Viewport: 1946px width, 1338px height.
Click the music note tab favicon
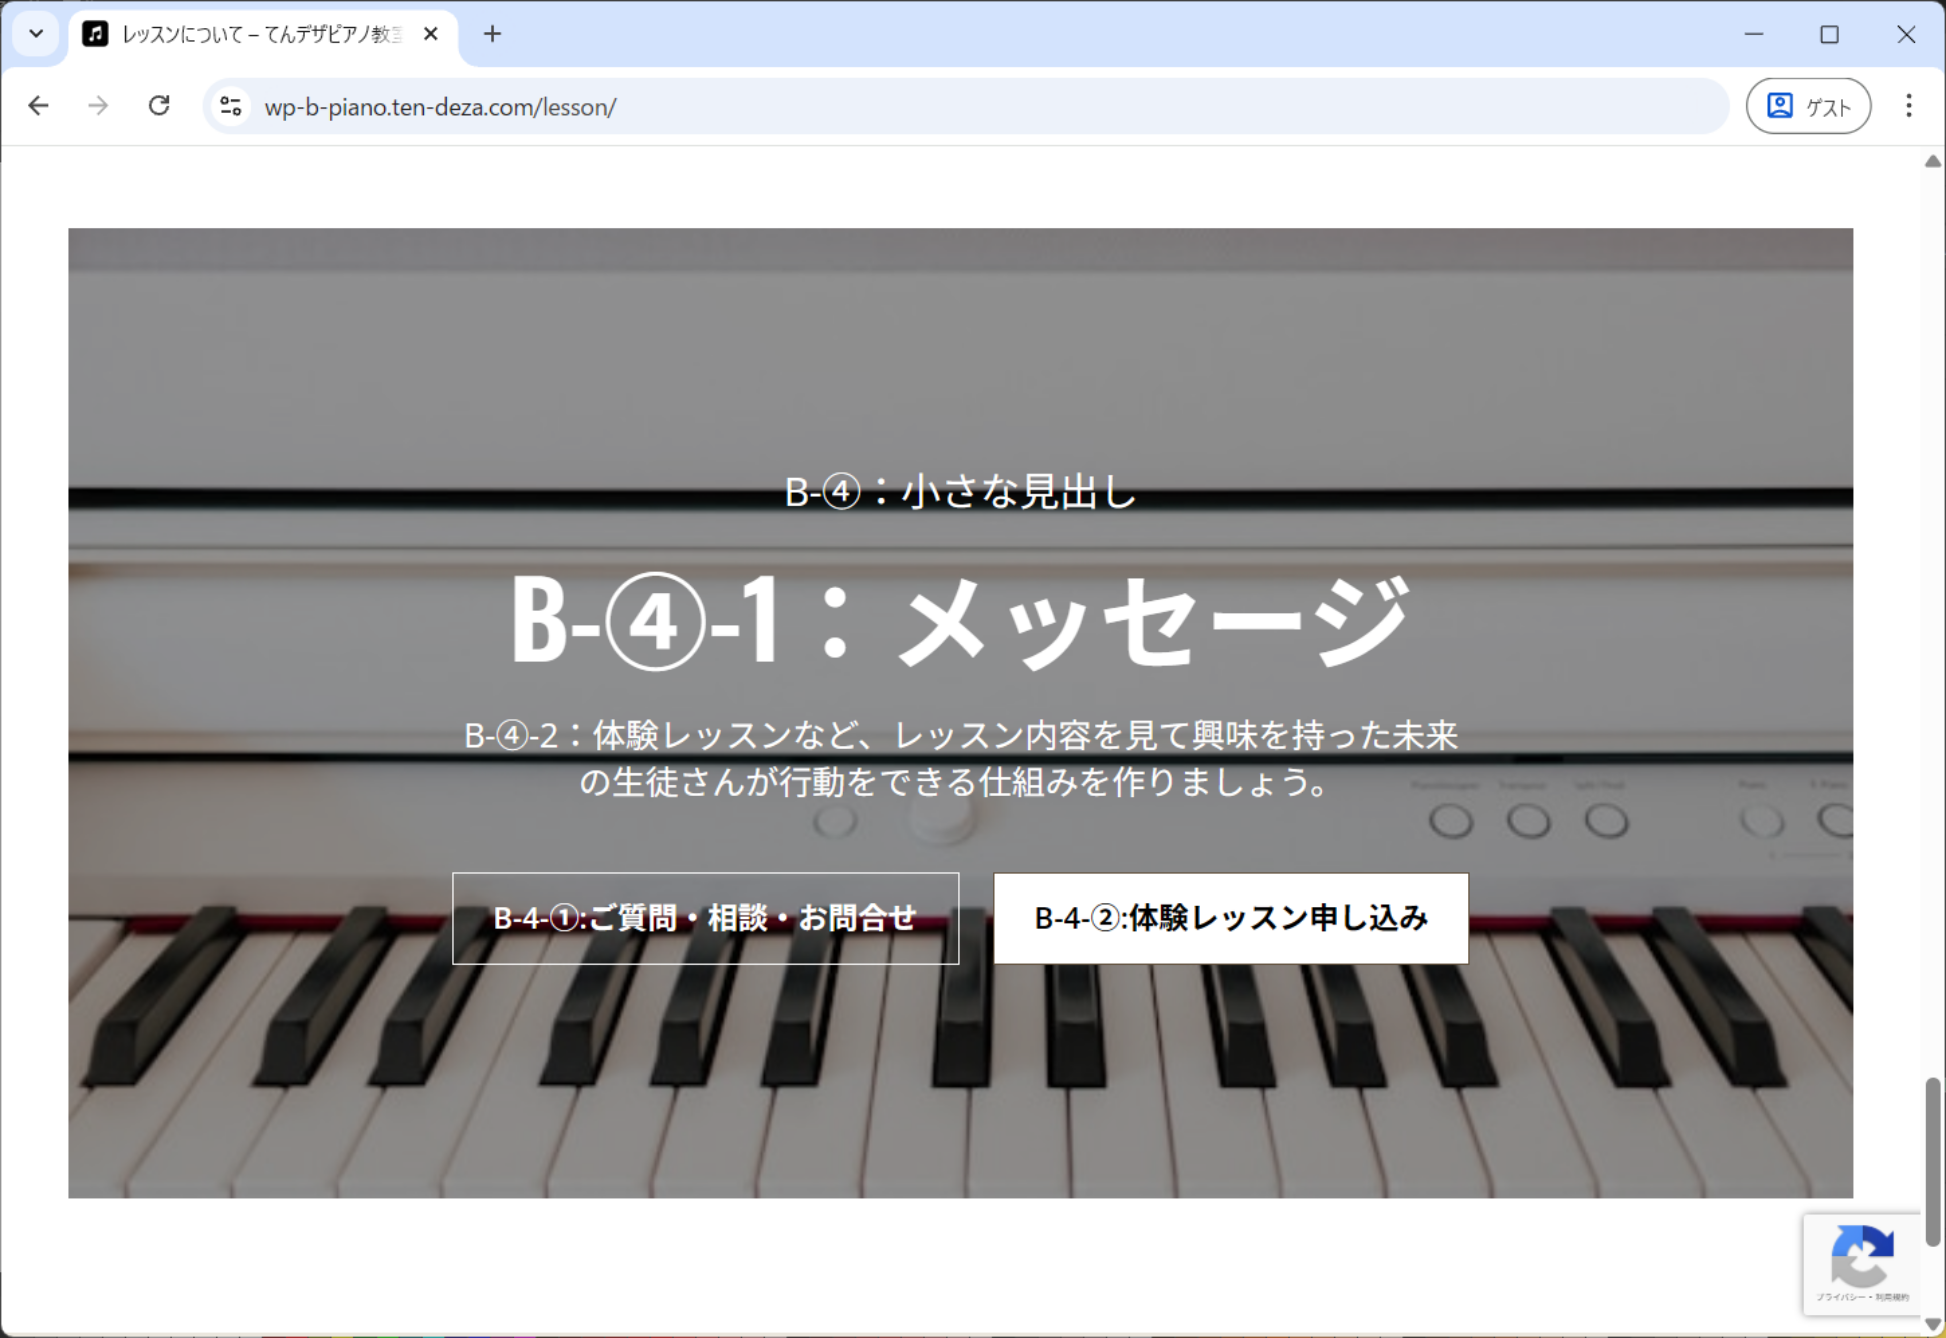tap(95, 34)
